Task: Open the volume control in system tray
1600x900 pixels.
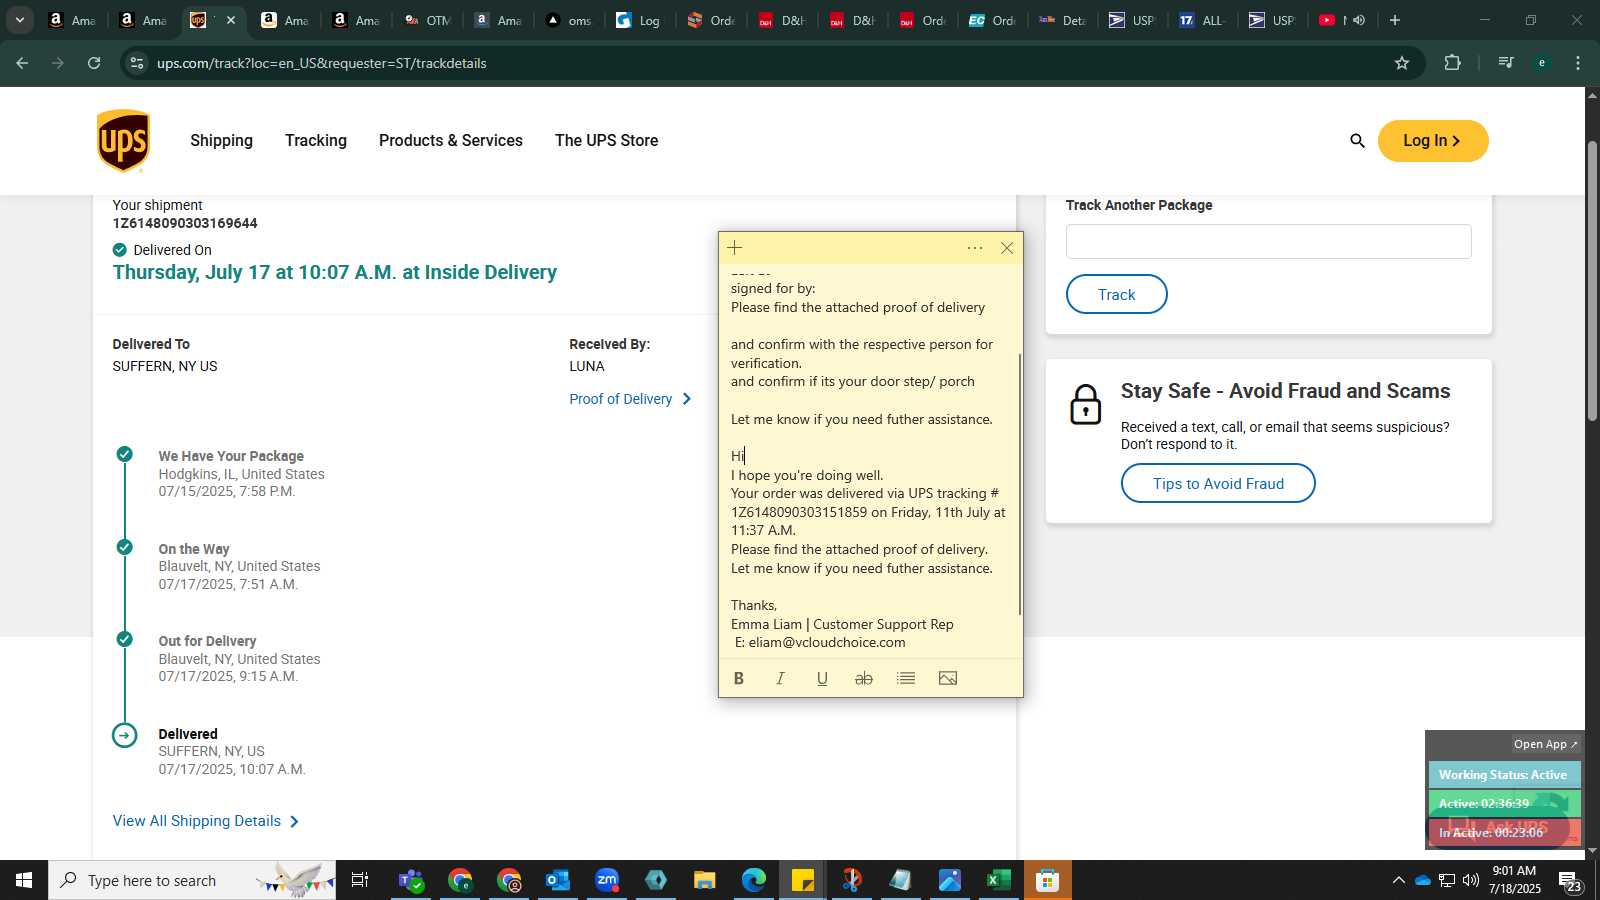Action: (1471, 880)
